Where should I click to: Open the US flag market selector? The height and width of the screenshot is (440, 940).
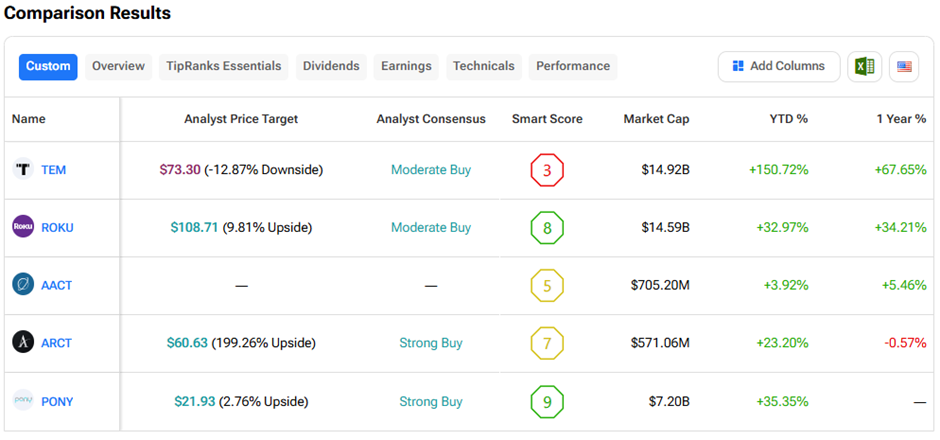[904, 66]
